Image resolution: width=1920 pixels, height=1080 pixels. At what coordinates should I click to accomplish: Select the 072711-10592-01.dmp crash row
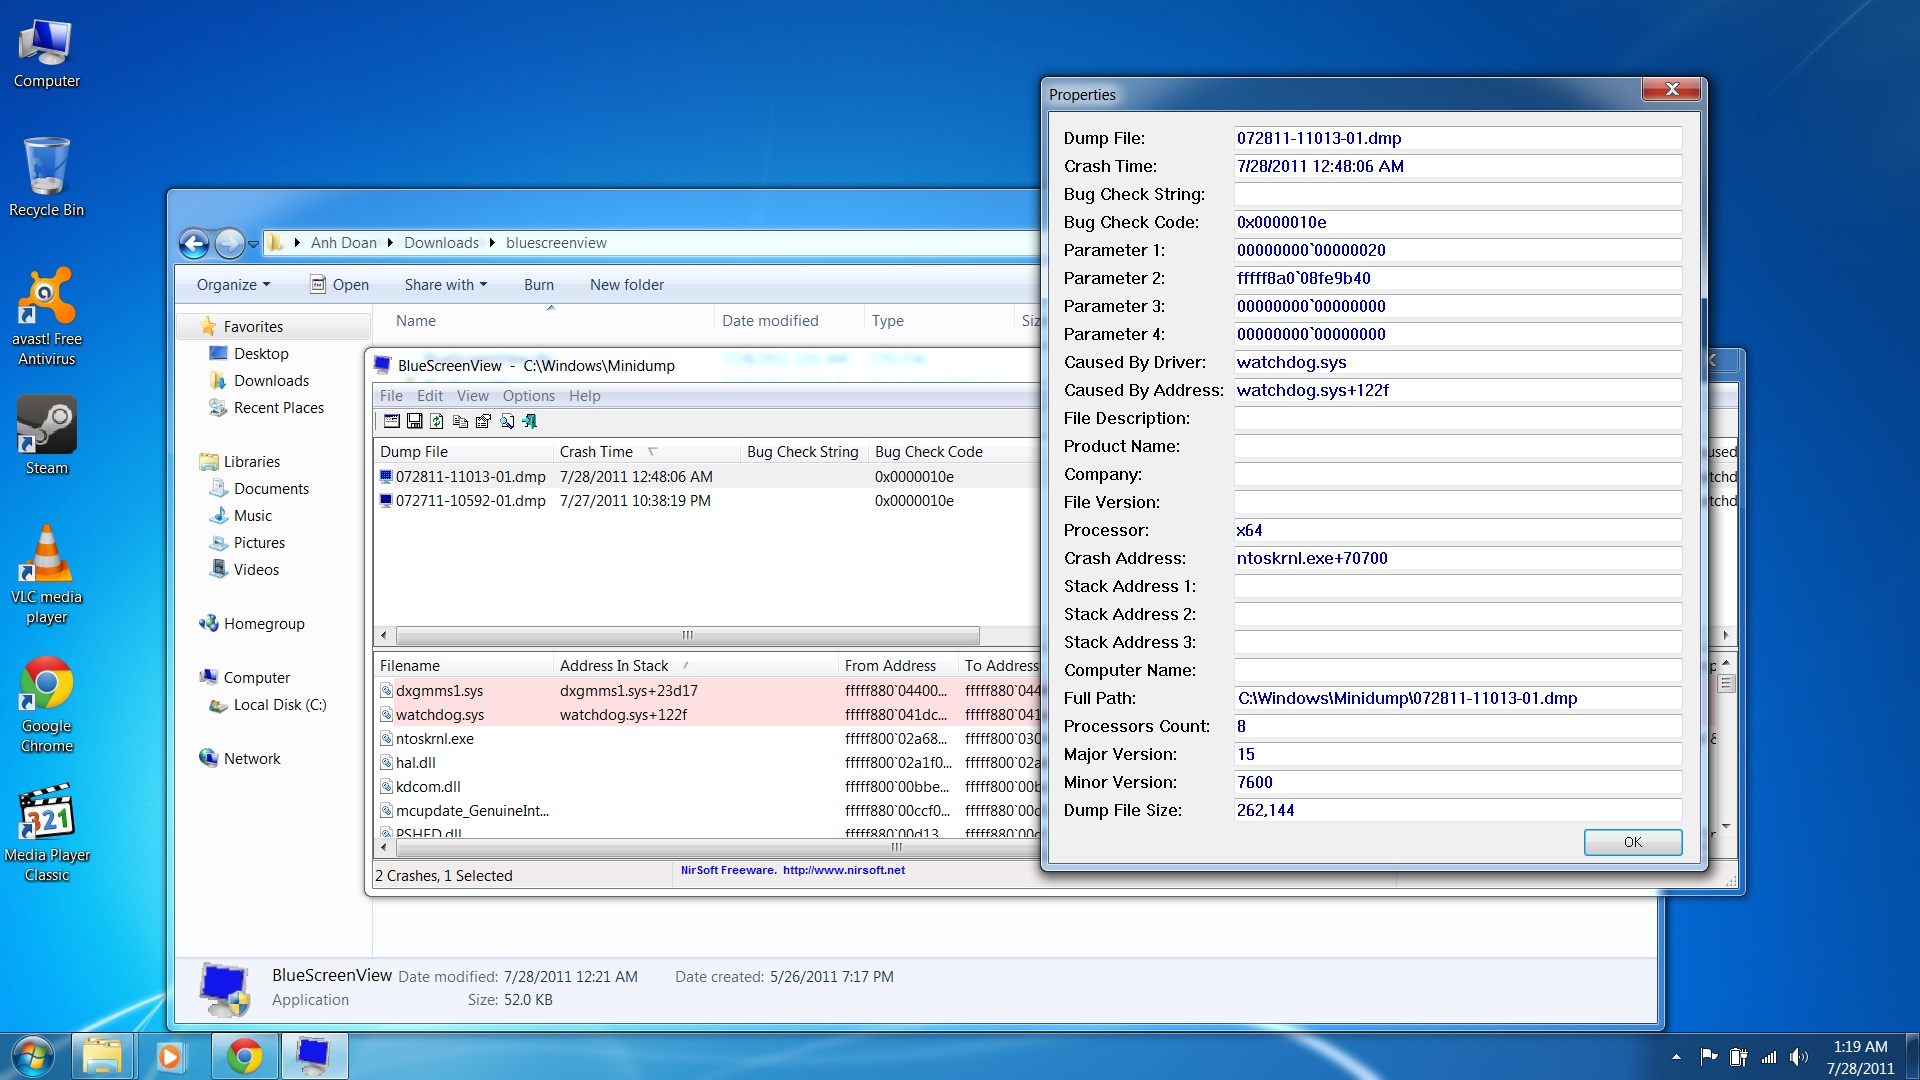tap(706, 501)
